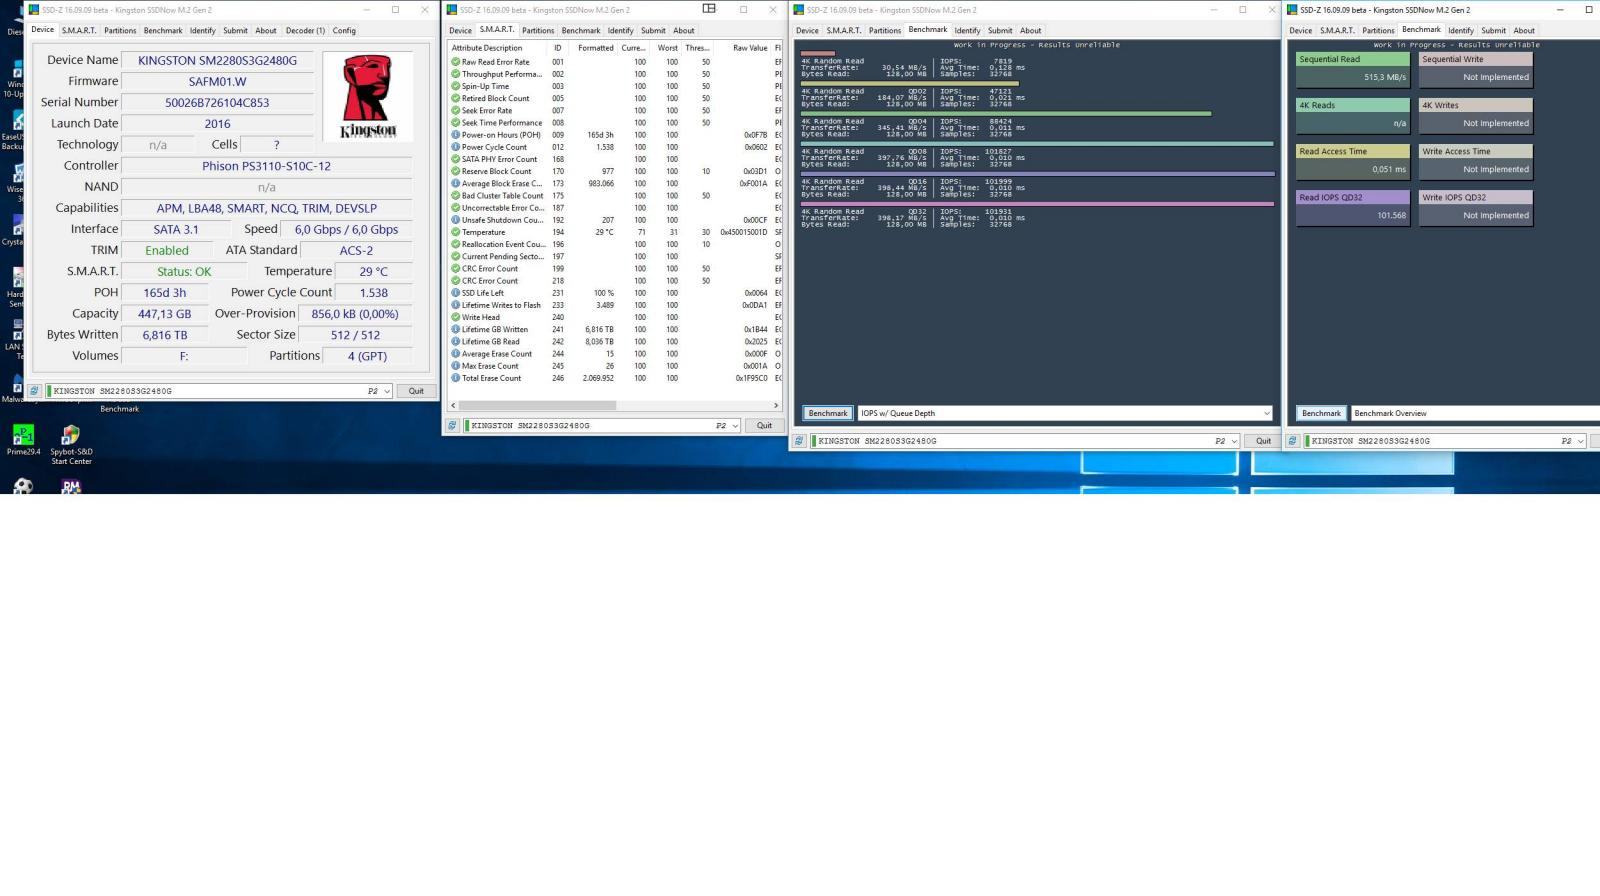This screenshot has width=1600, height=896.
Task: Click the green Sequential Read result tile
Action: tap(1353, 69)
